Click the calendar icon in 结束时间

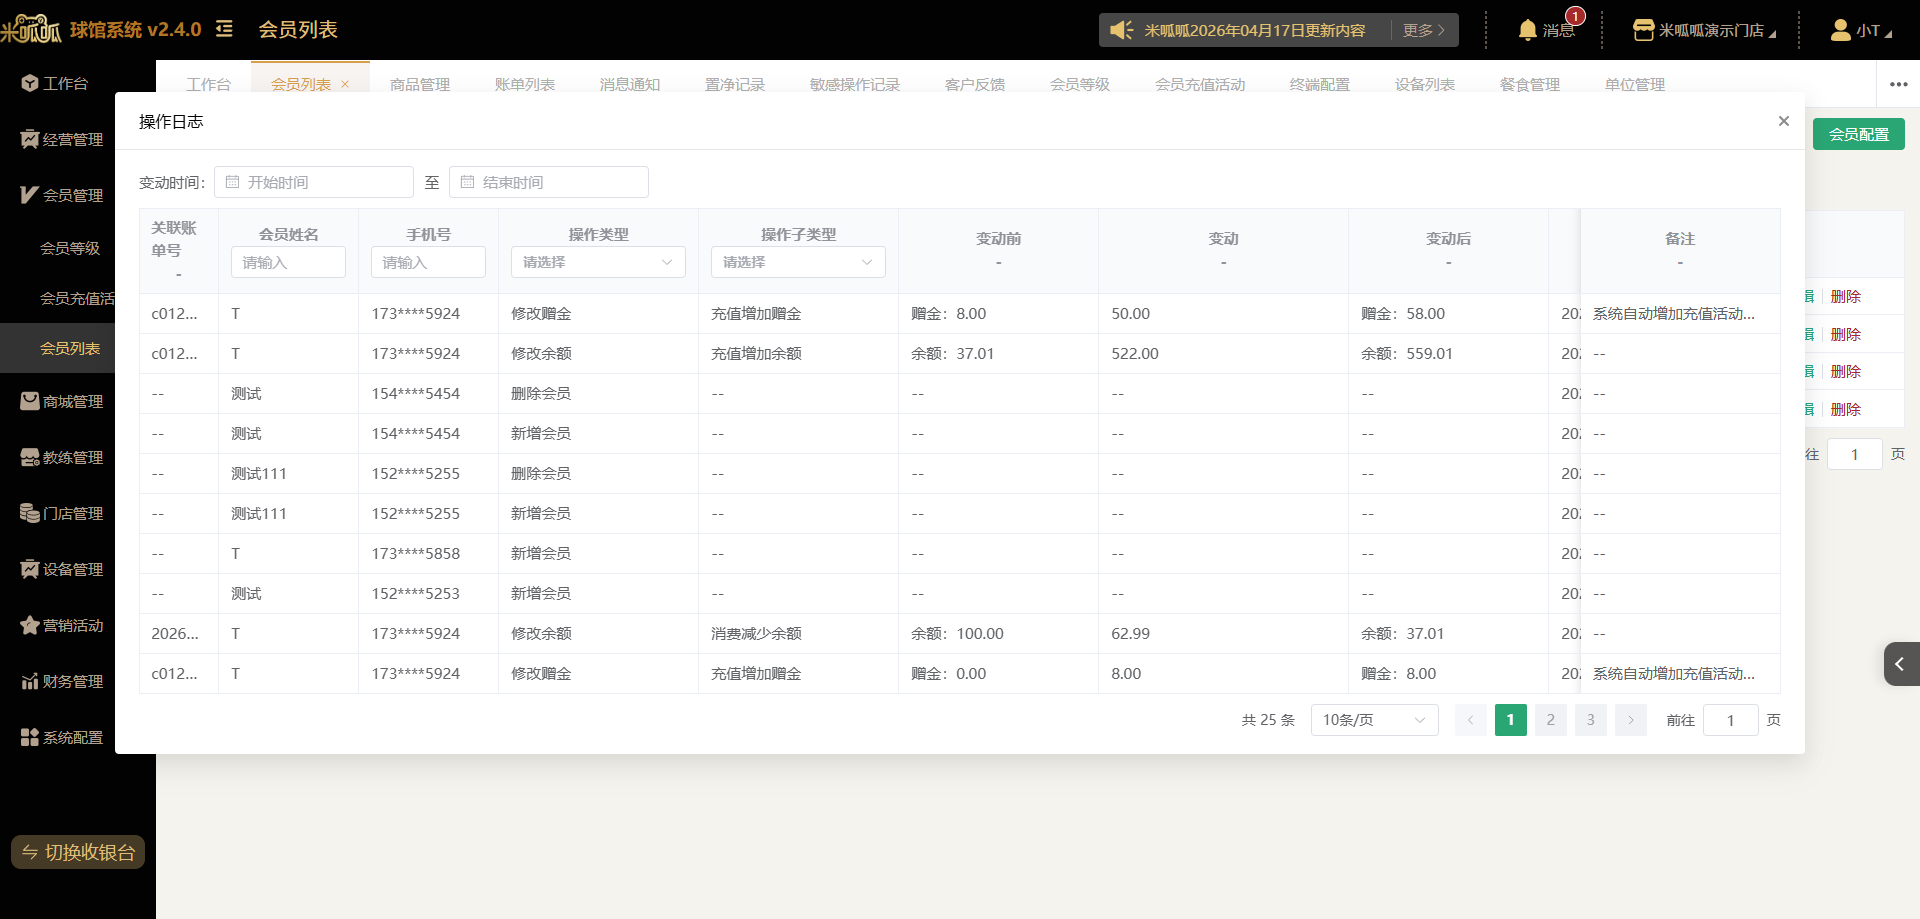tap(467, 182)
